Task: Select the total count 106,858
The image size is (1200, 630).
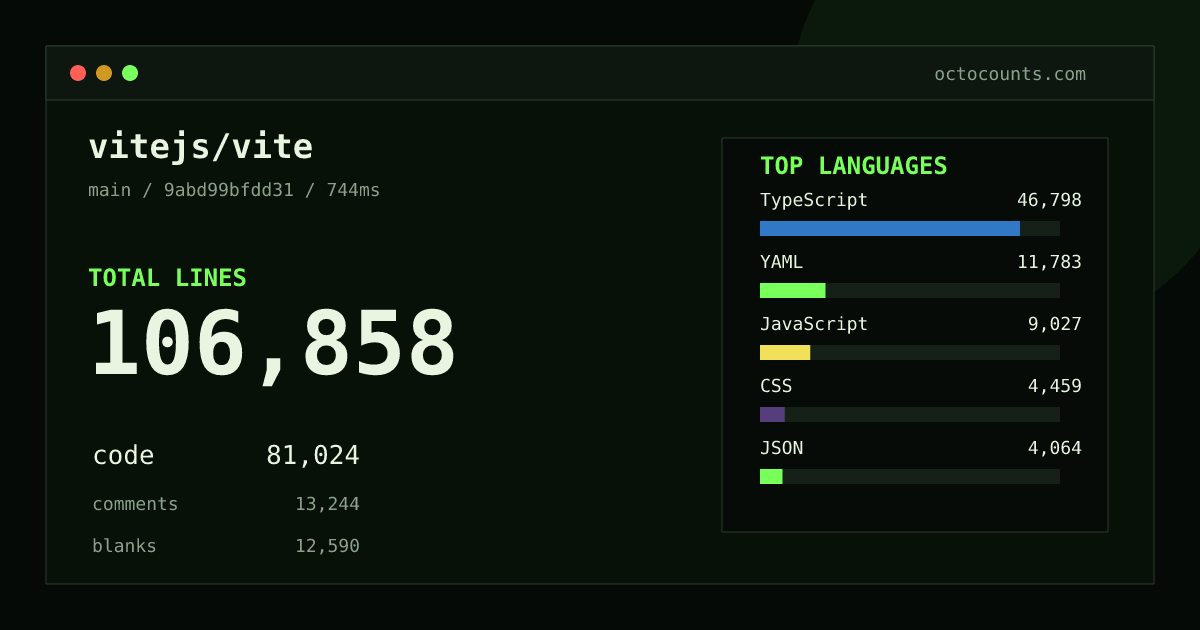Action: point(273,346)
